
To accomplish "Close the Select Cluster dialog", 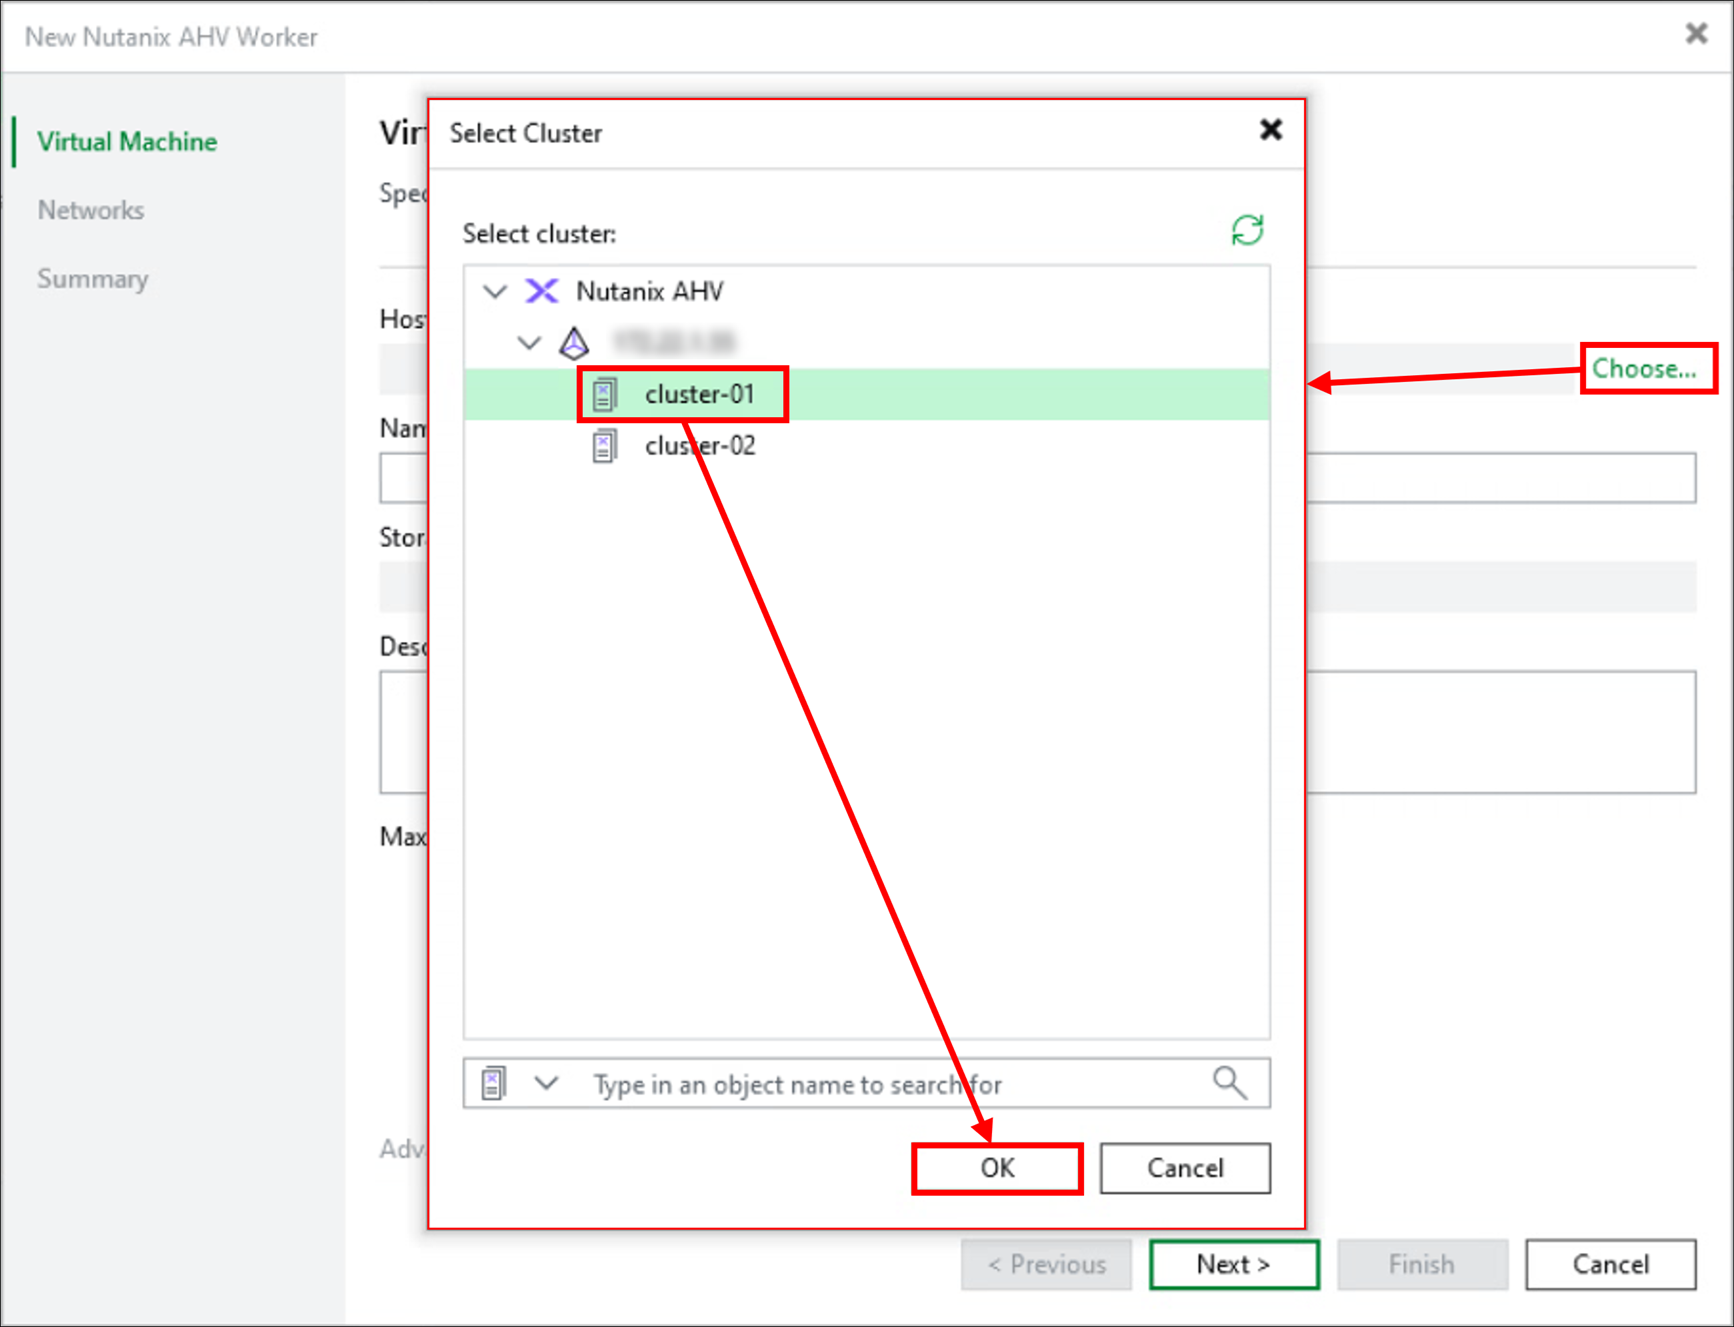I will [1270, 130].
